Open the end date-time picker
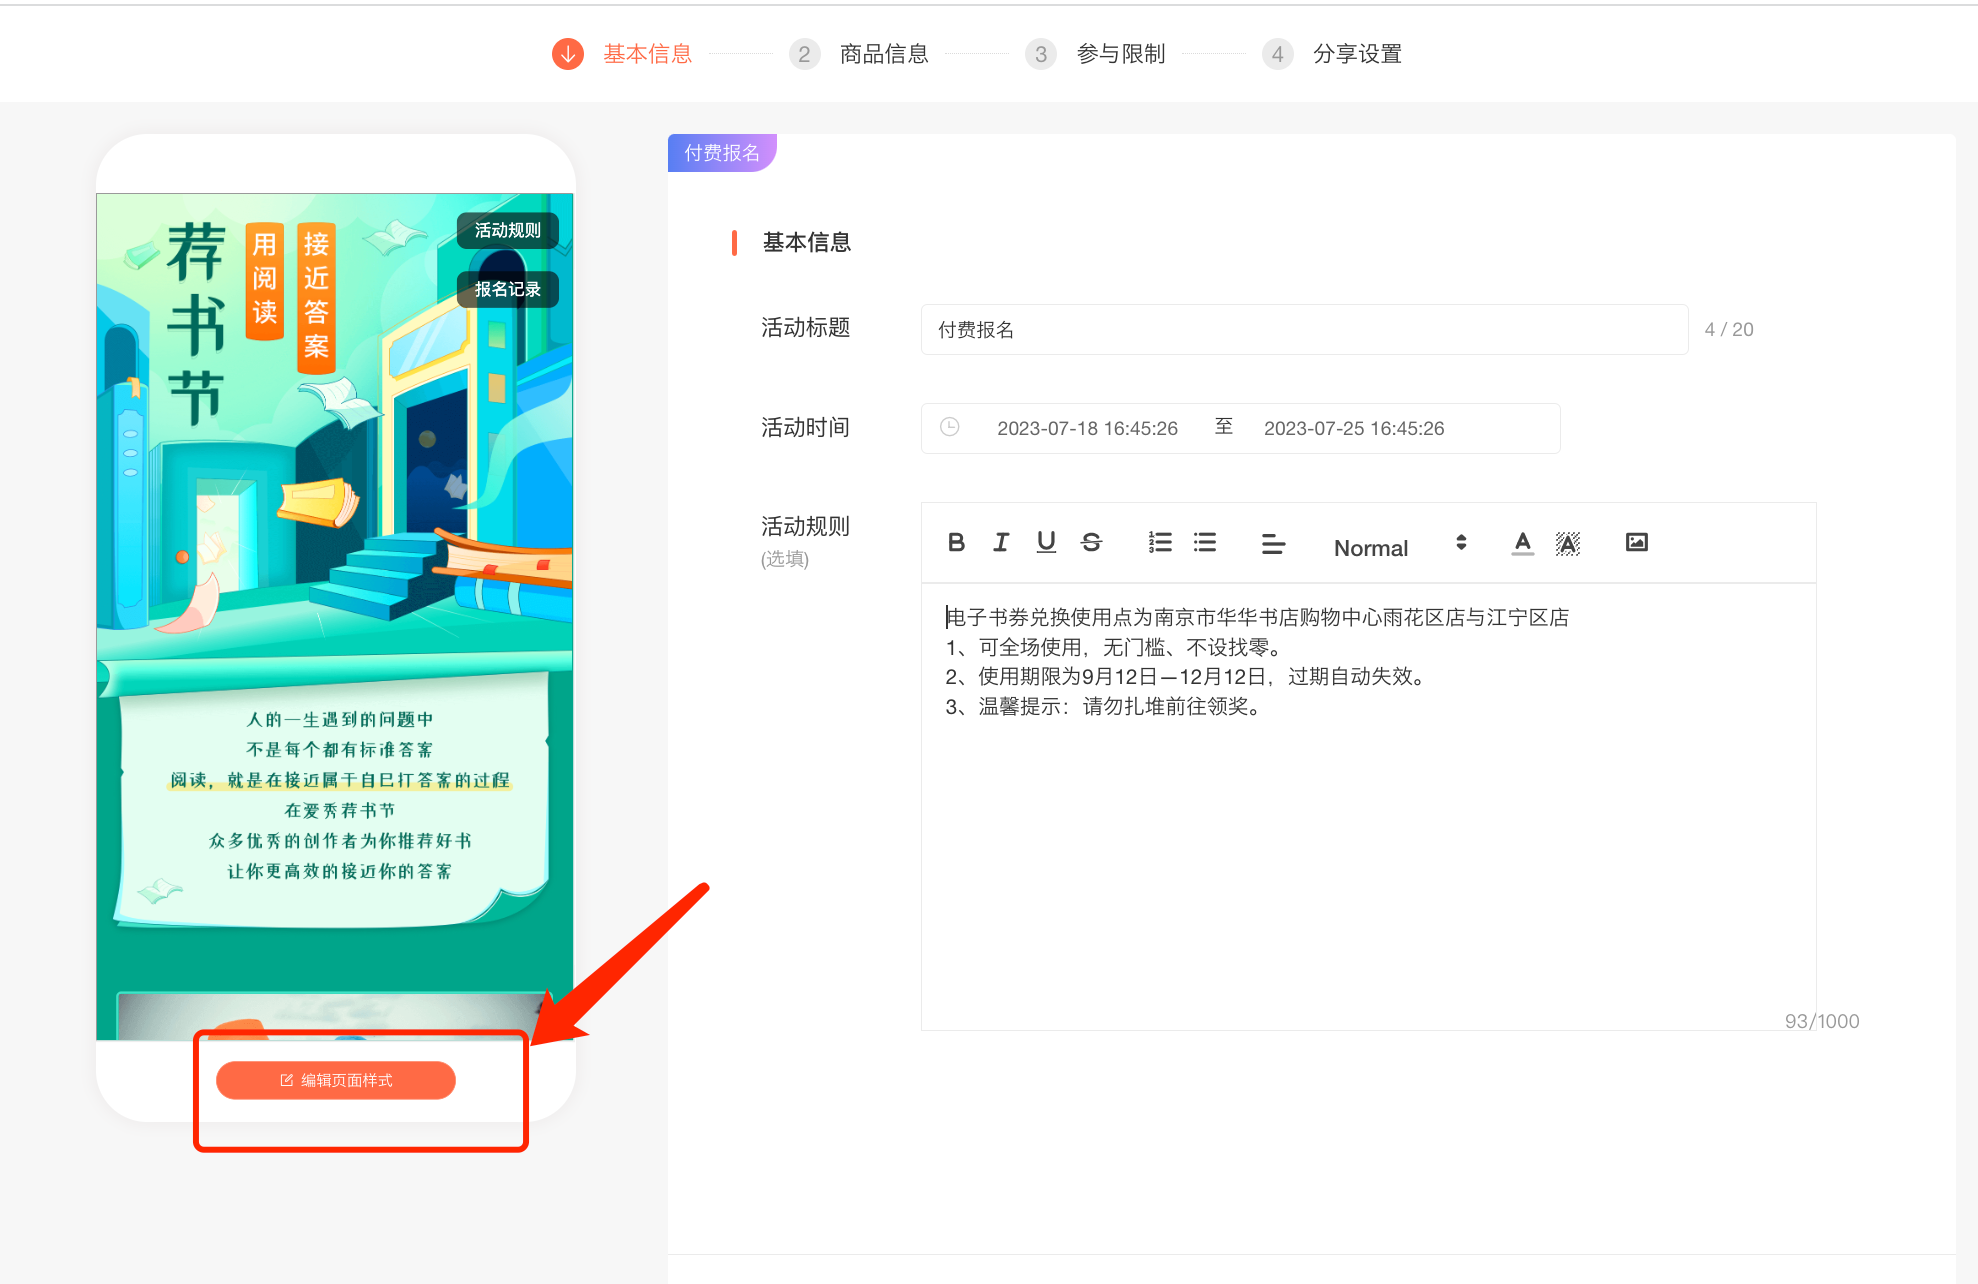Screen dimensions: 1978x1284 [1353, 429]
